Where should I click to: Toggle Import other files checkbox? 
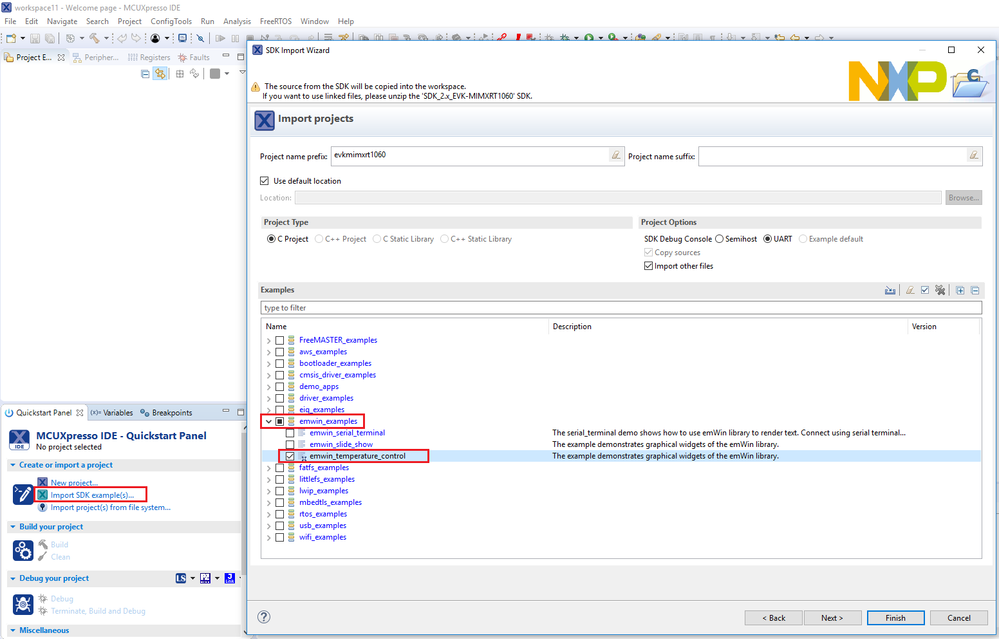649,266
